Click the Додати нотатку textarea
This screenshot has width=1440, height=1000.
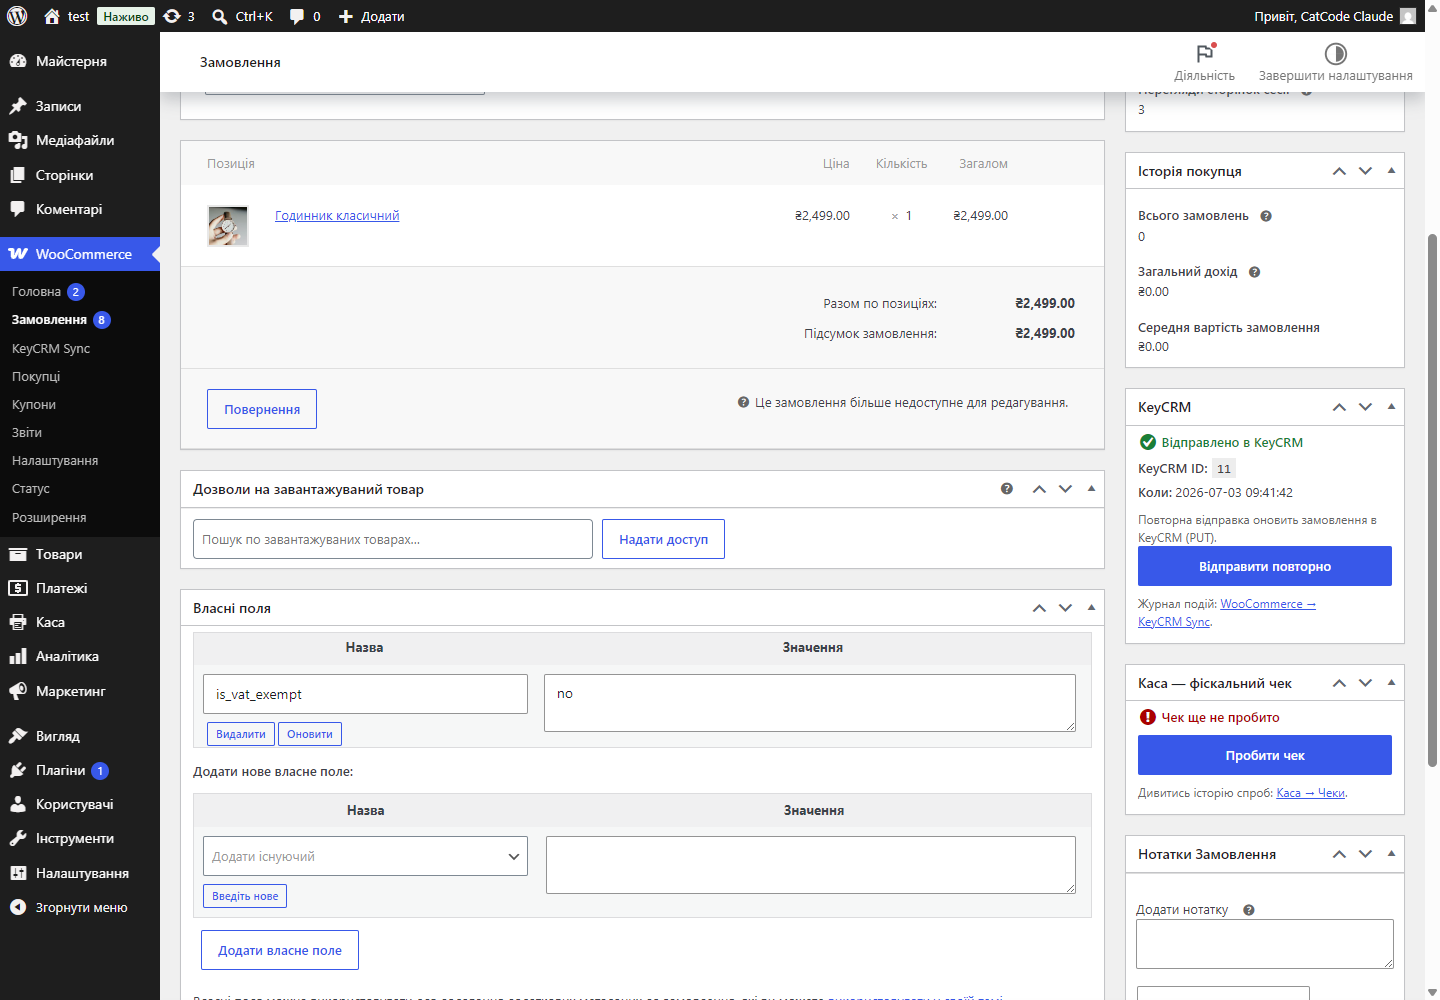point(1265,944)
